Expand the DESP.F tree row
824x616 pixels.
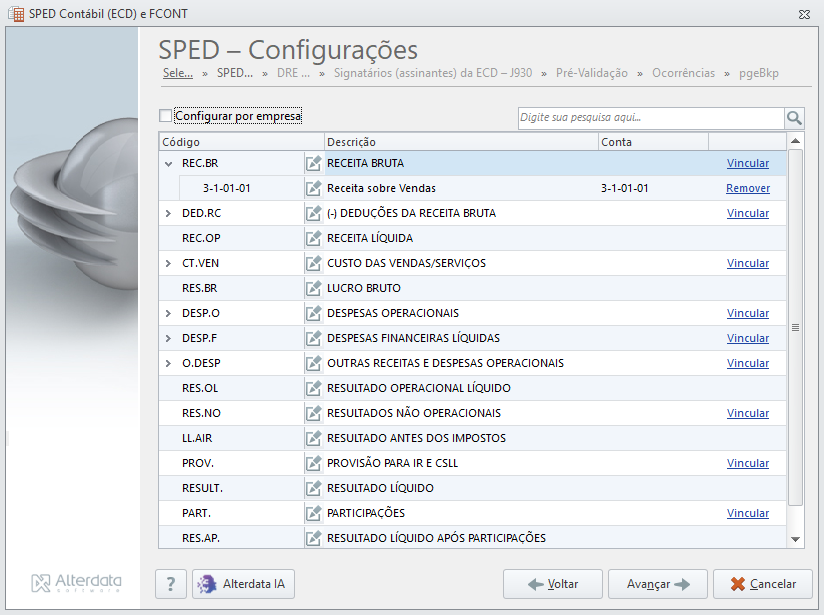168,338
